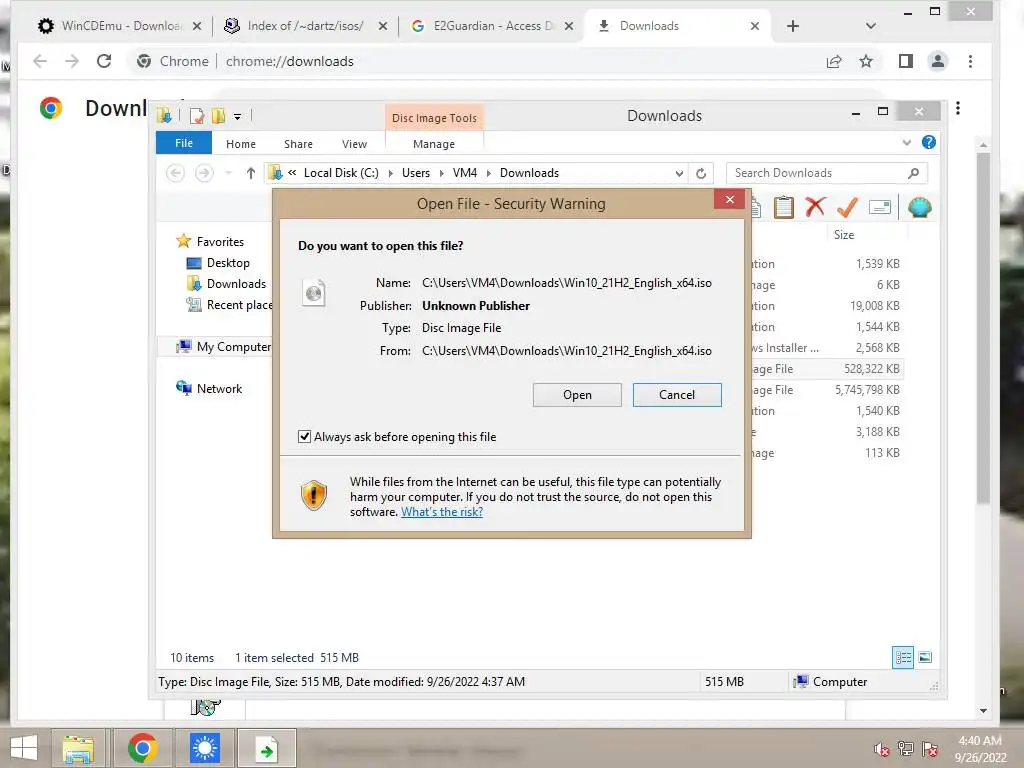Click the red X delete toolbar icon

[815, 208]
